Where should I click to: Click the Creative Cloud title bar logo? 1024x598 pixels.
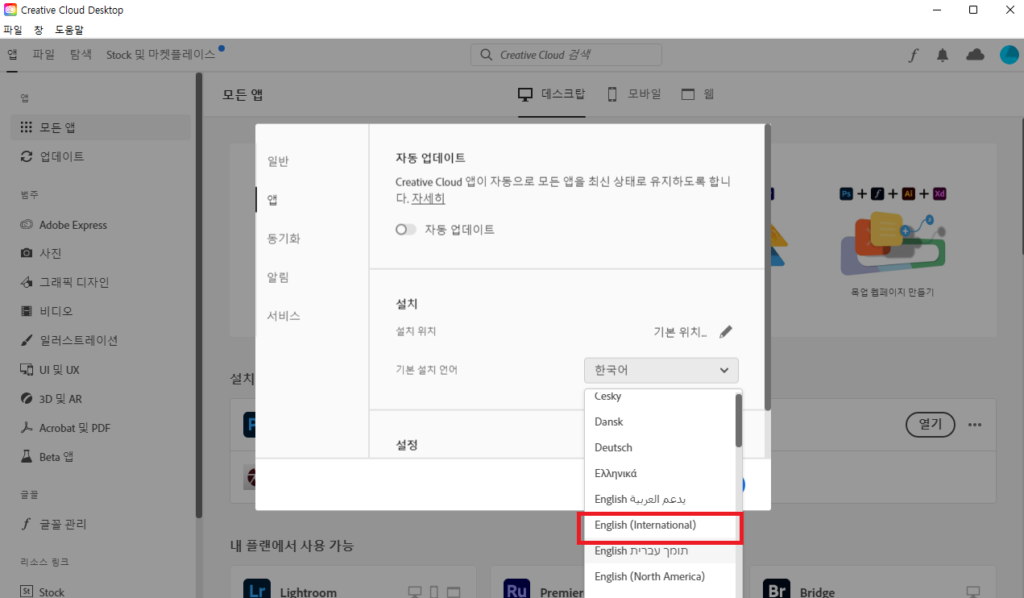pos(10,10)
